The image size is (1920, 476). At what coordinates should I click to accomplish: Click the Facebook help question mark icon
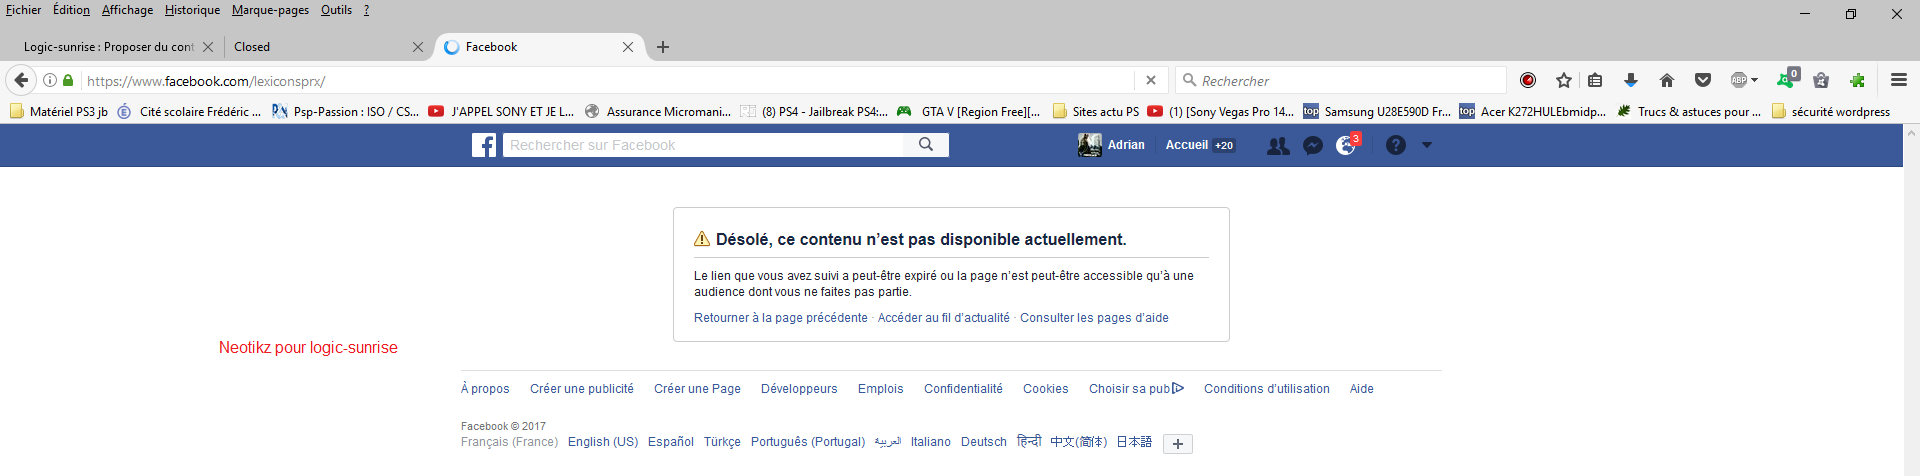click(x=1396, y=145)
